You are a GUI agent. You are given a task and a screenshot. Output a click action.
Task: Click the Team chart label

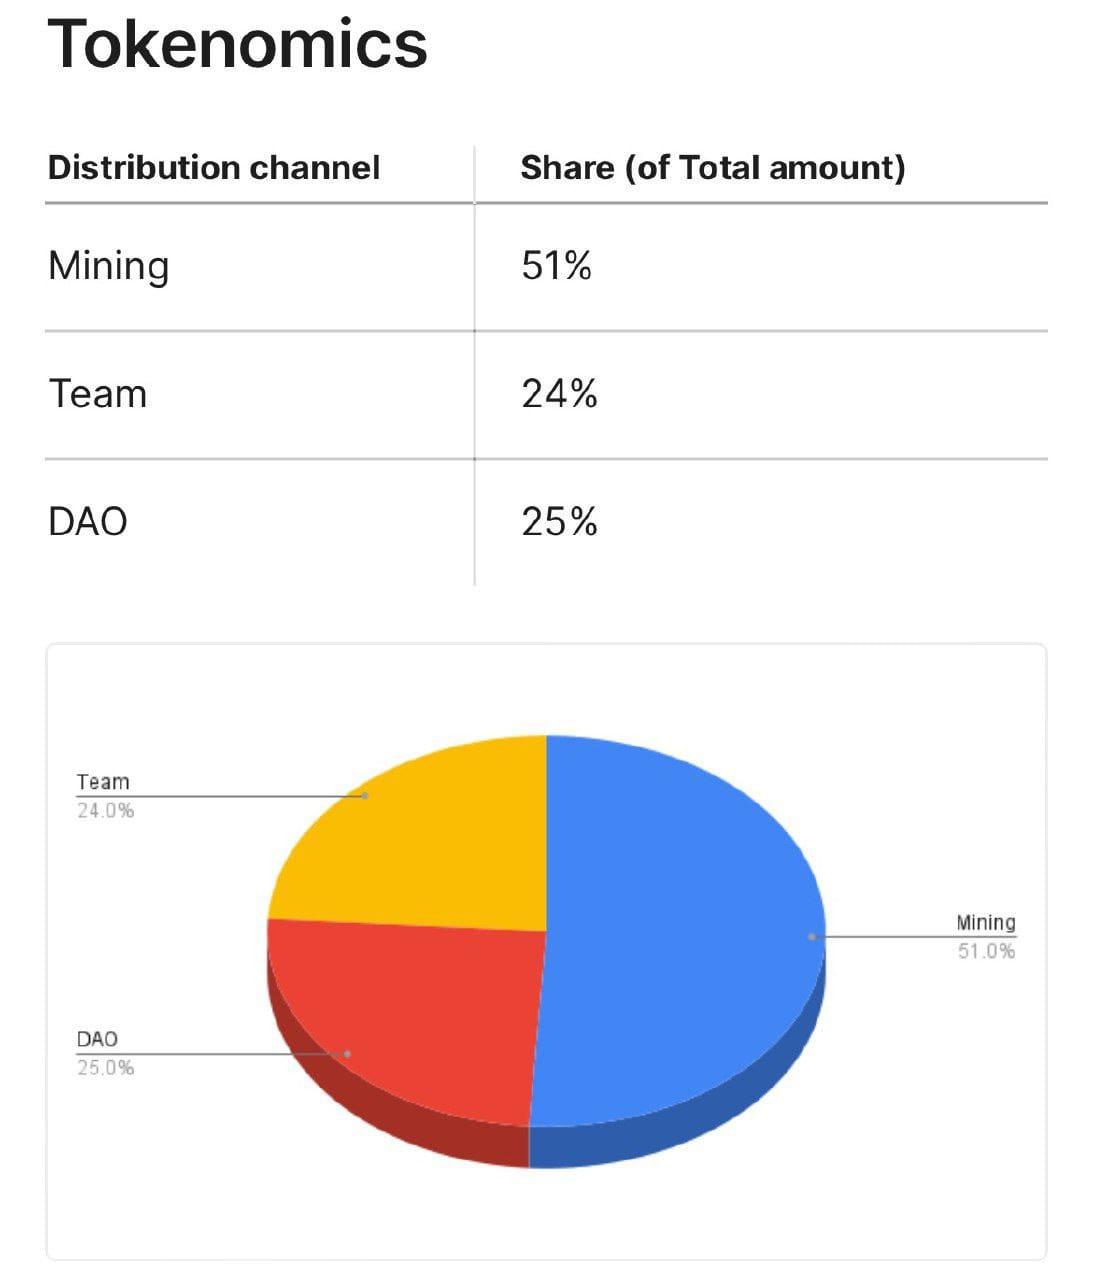coord(103,782)
